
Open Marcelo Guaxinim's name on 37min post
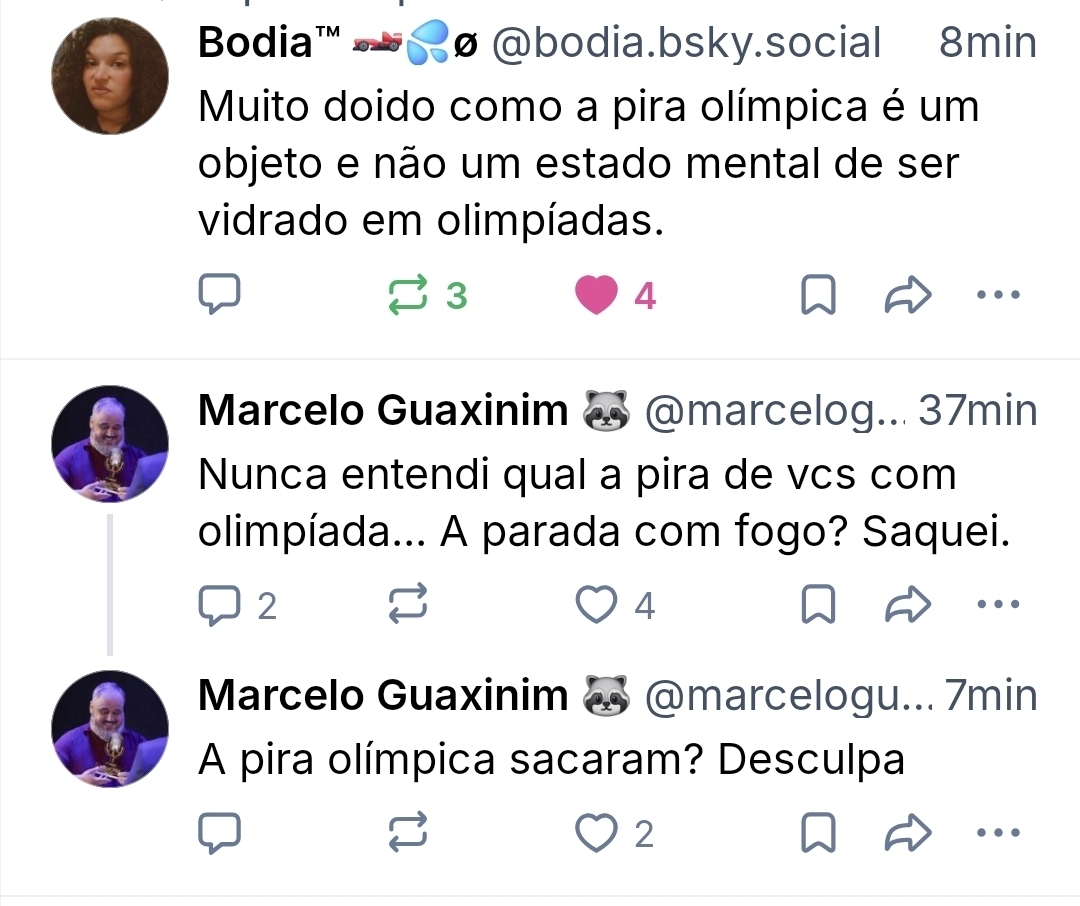(x=383, y=410)
